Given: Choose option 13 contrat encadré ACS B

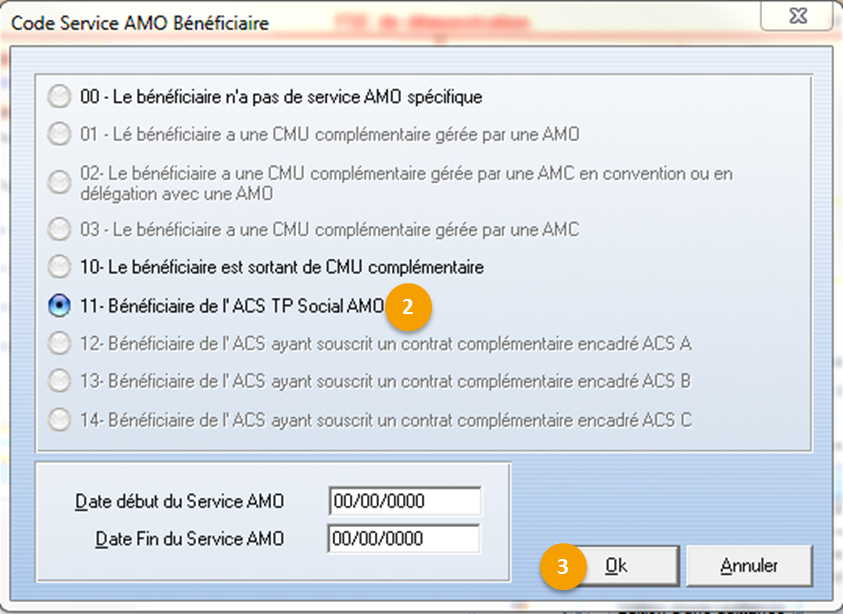Looking at the screenshot, I should [x=59, y=381].
